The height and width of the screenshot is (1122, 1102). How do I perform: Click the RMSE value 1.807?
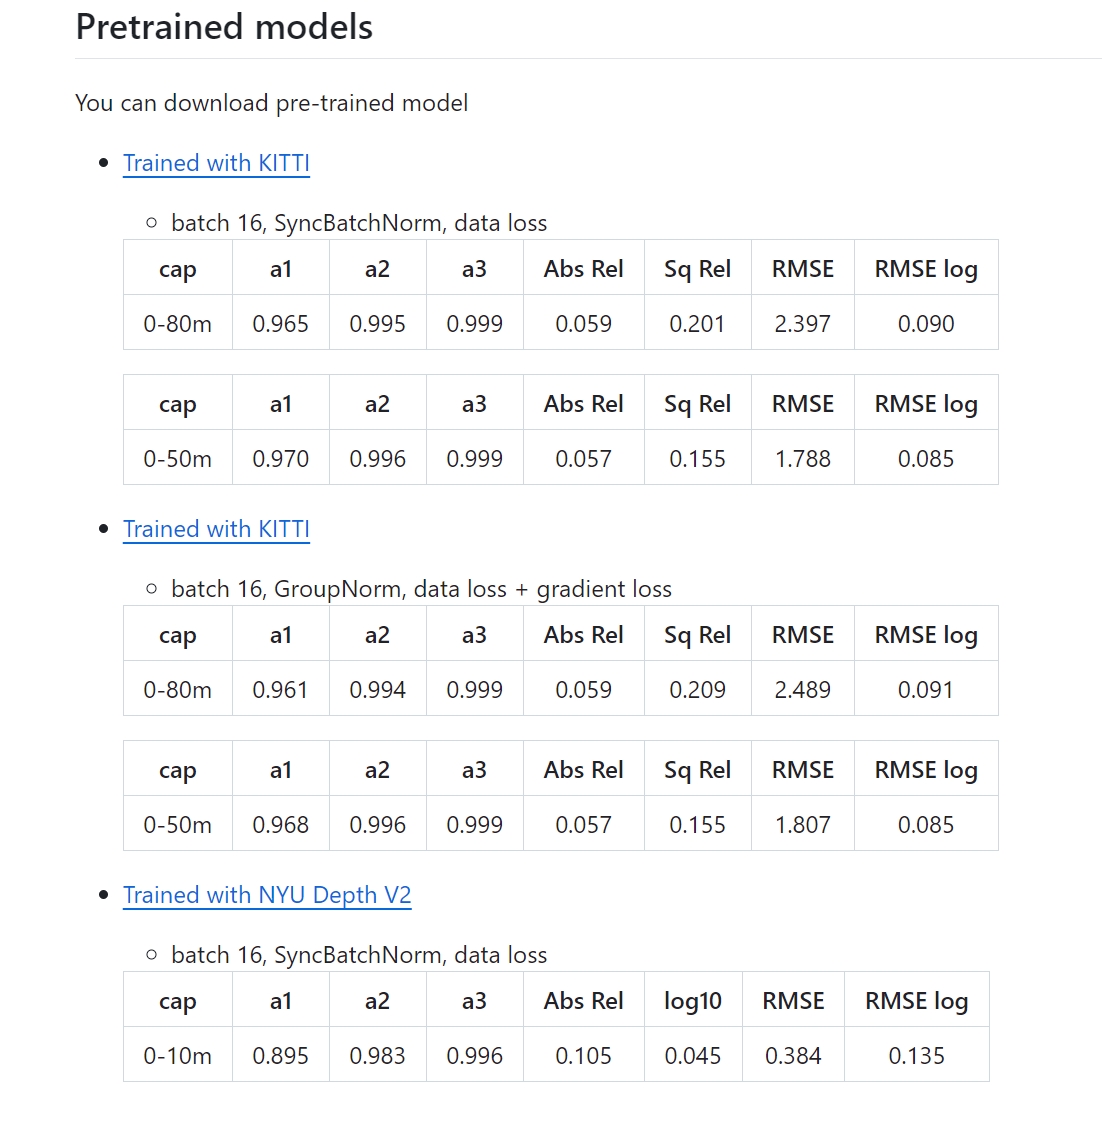pos(803,825)
